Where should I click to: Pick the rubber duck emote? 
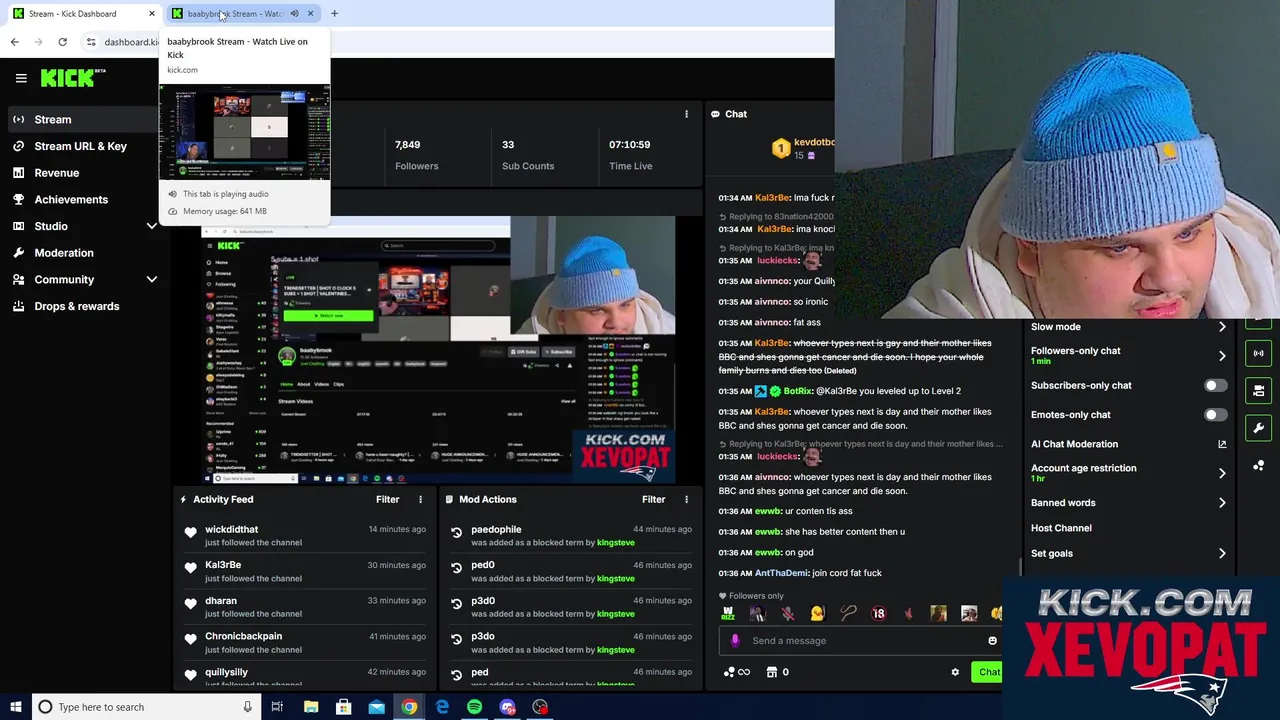[x=817, y=614]
